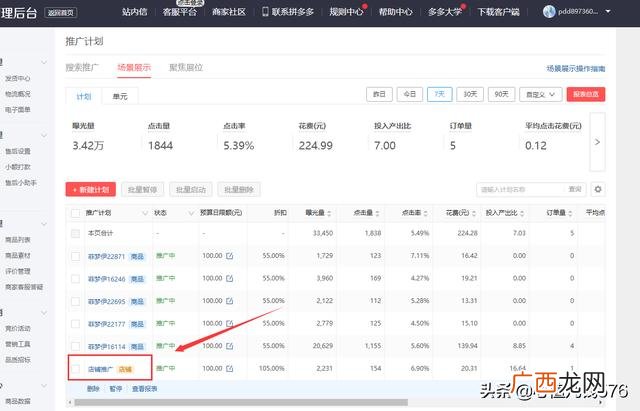Sort table by 花费(元) column arrows
640x411 pixels.
[x=474, y=213]
